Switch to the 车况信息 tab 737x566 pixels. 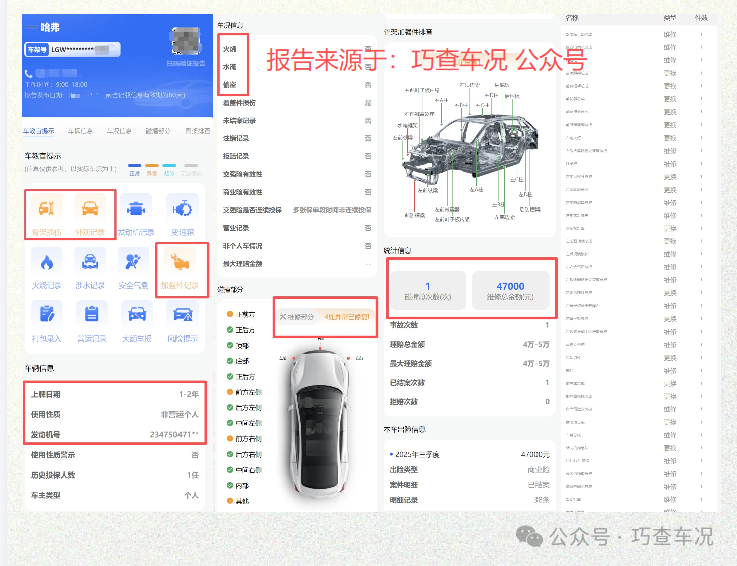(118, 131)
